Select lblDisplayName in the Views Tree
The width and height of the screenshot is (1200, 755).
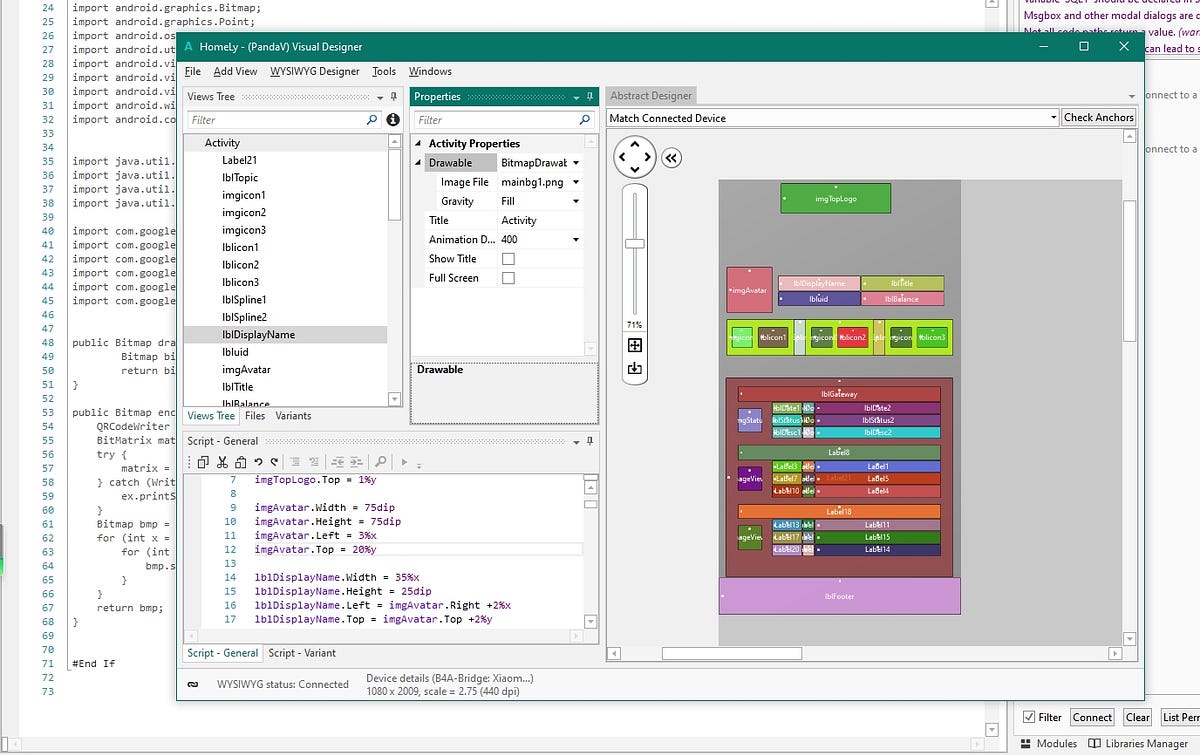tap(258, 335)
